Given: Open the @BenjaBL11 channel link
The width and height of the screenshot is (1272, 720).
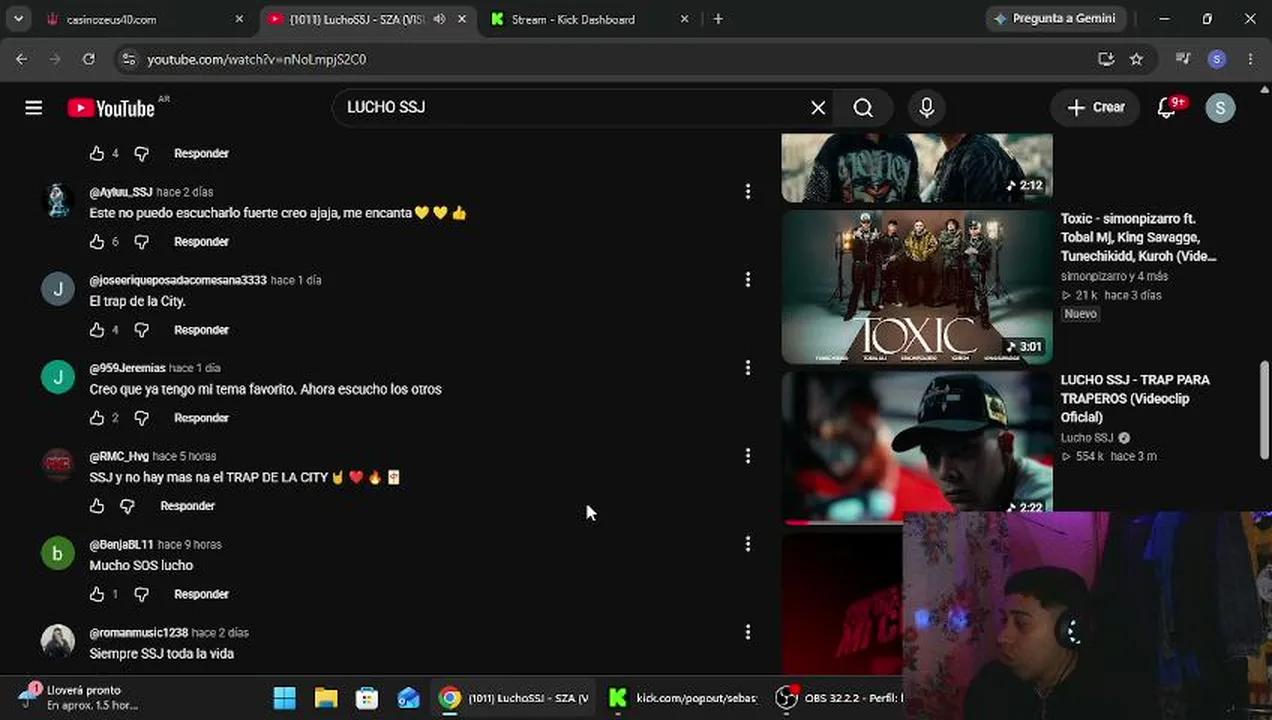Looking at the screenshot, I should tap(121, 545).
